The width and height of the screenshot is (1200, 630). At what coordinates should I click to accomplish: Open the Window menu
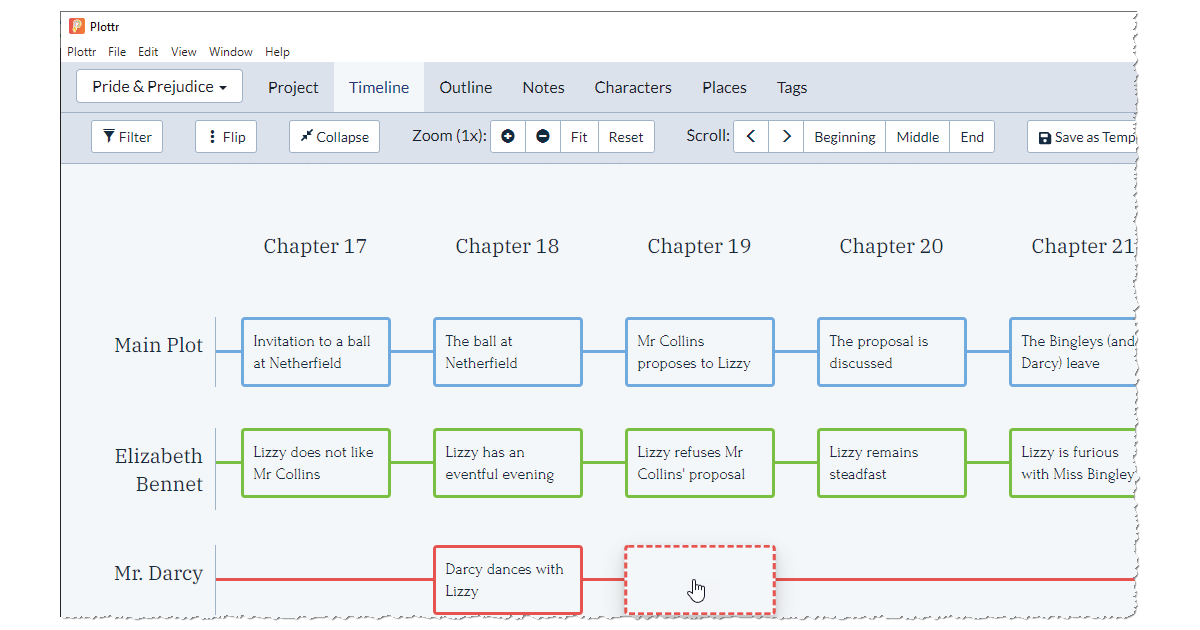[x=231, y=52]
